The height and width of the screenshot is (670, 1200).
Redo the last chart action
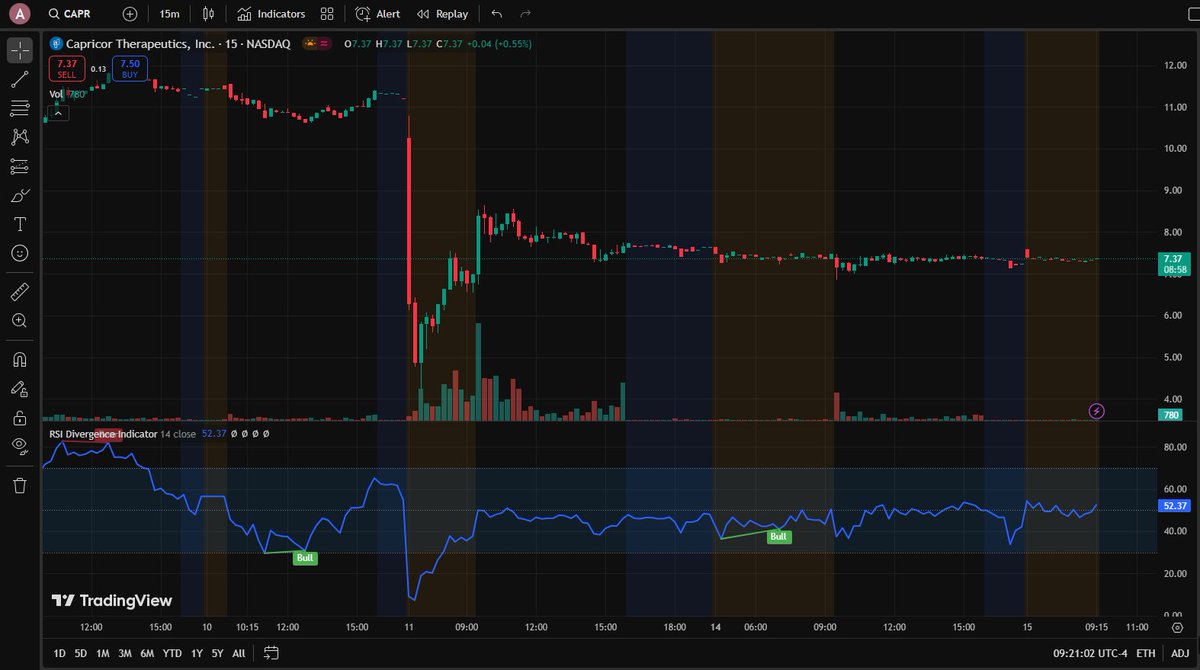pyautogui.click(x=526, y=14)
